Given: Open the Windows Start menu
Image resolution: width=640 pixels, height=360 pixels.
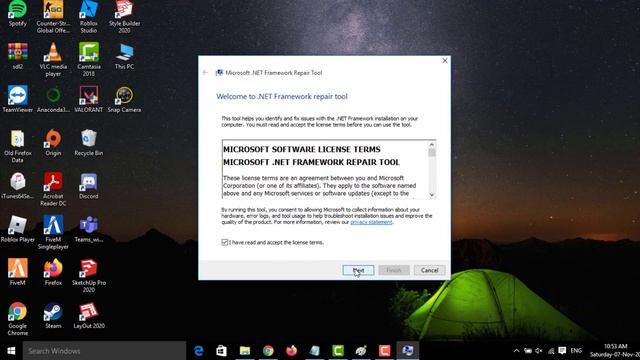Looking at the screenshot, I should [11, 351].
